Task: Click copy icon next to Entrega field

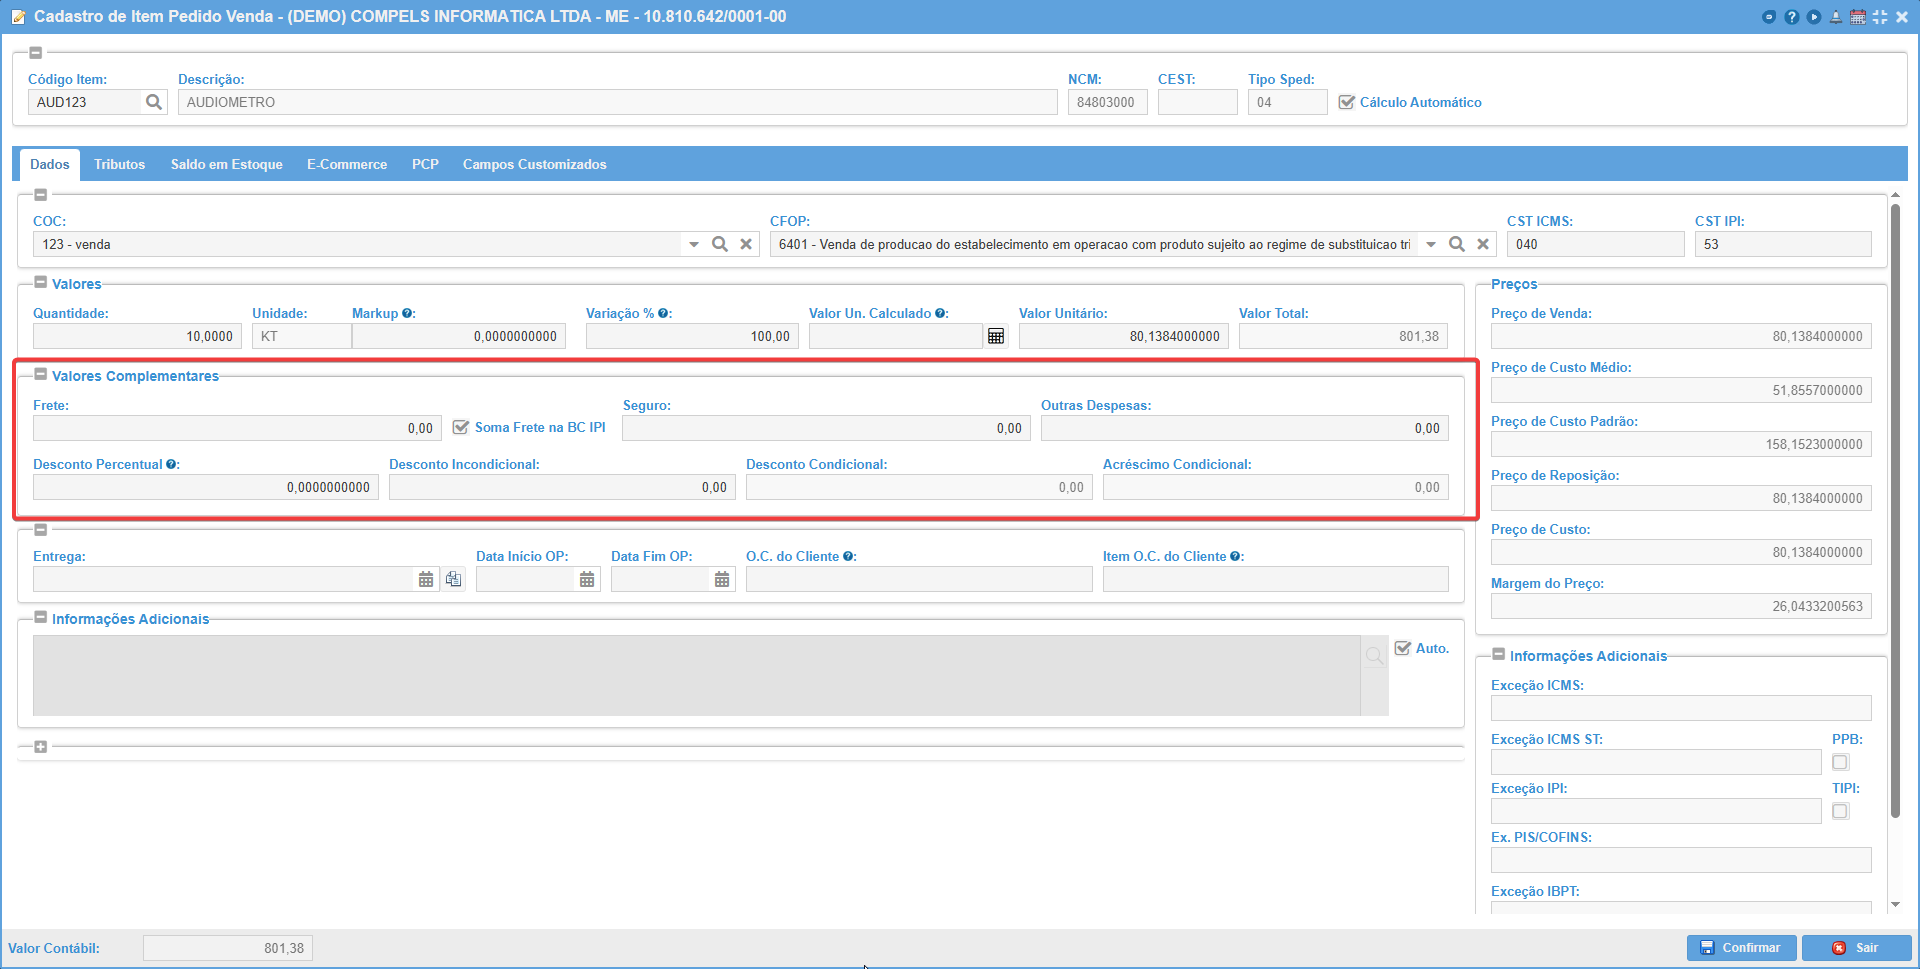Action: coord(454,579)
